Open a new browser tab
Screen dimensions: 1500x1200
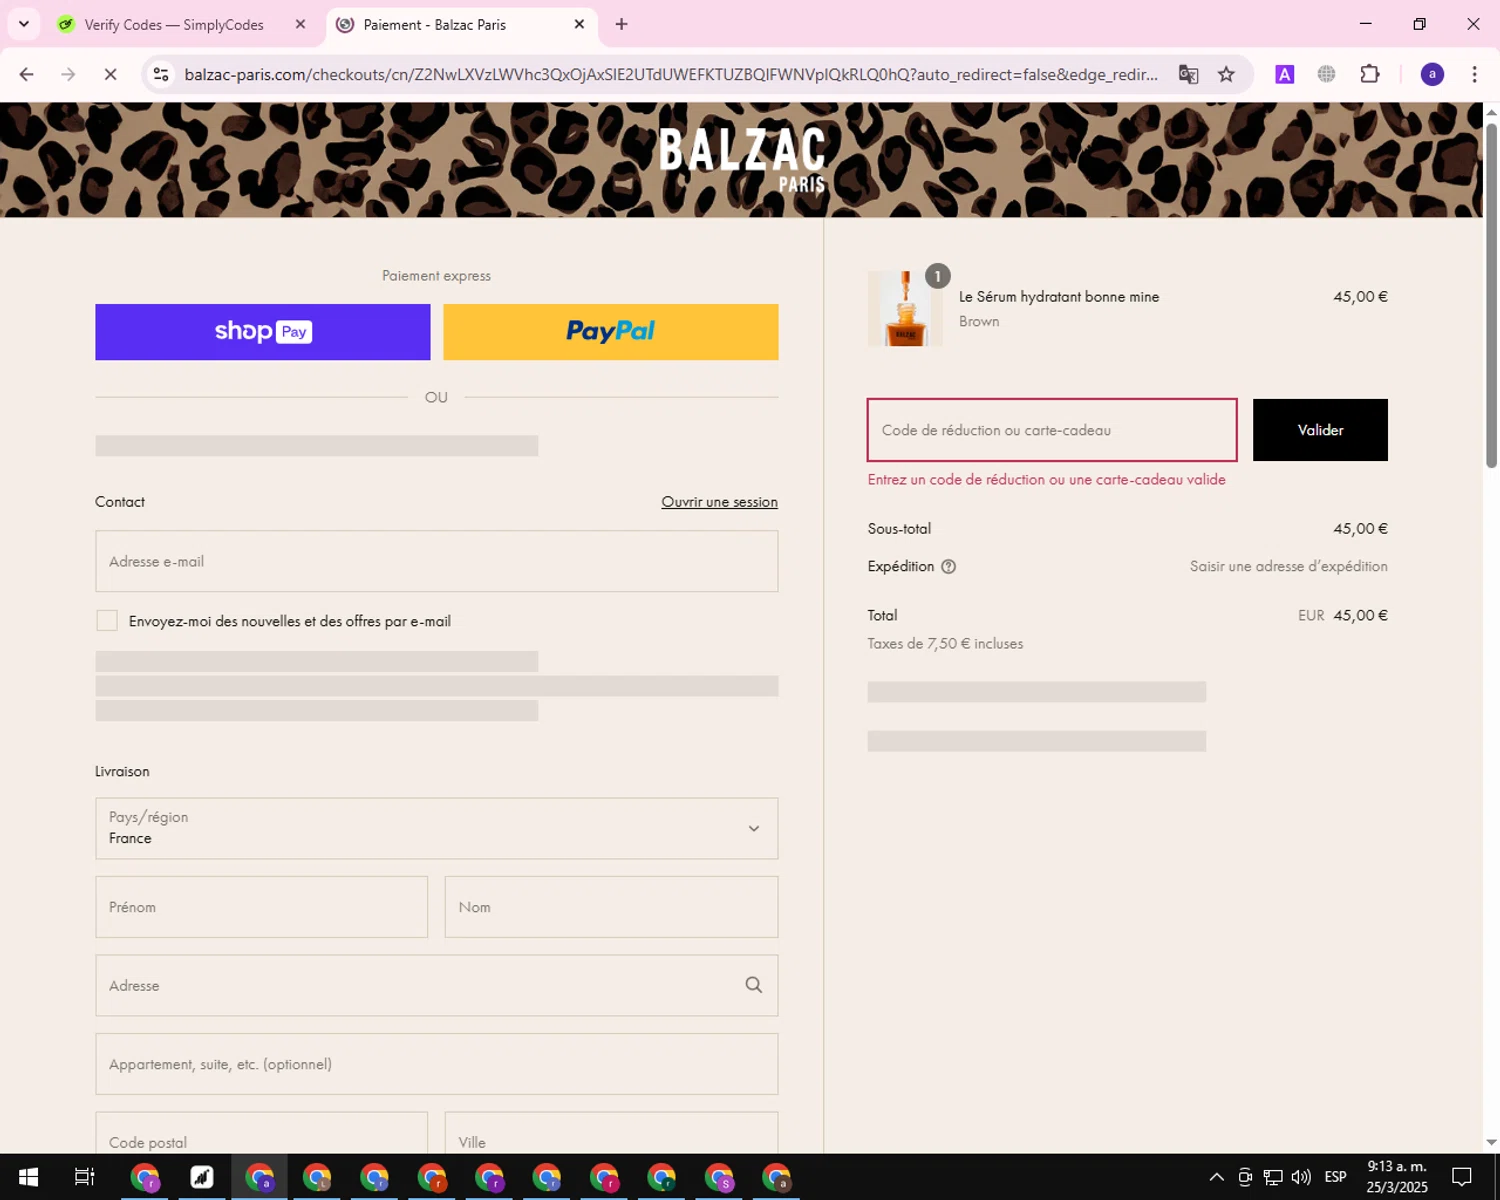click(621, 24)
